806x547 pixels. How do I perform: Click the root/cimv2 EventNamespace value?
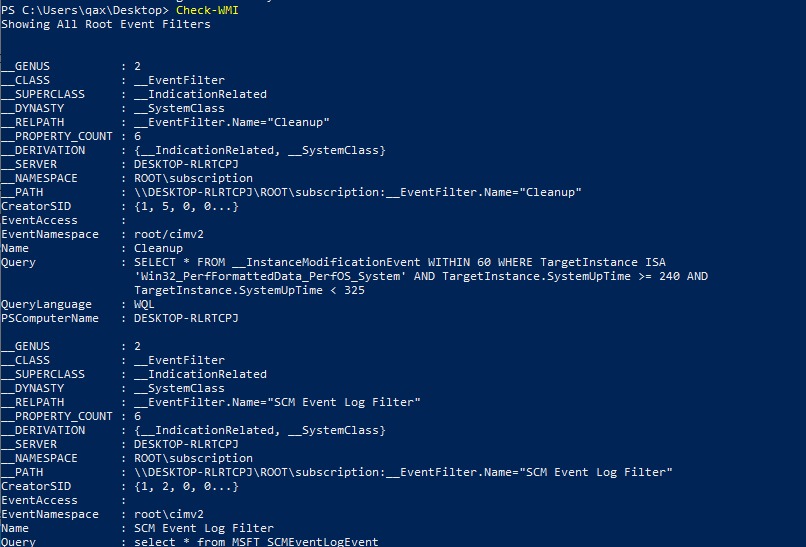169,234
